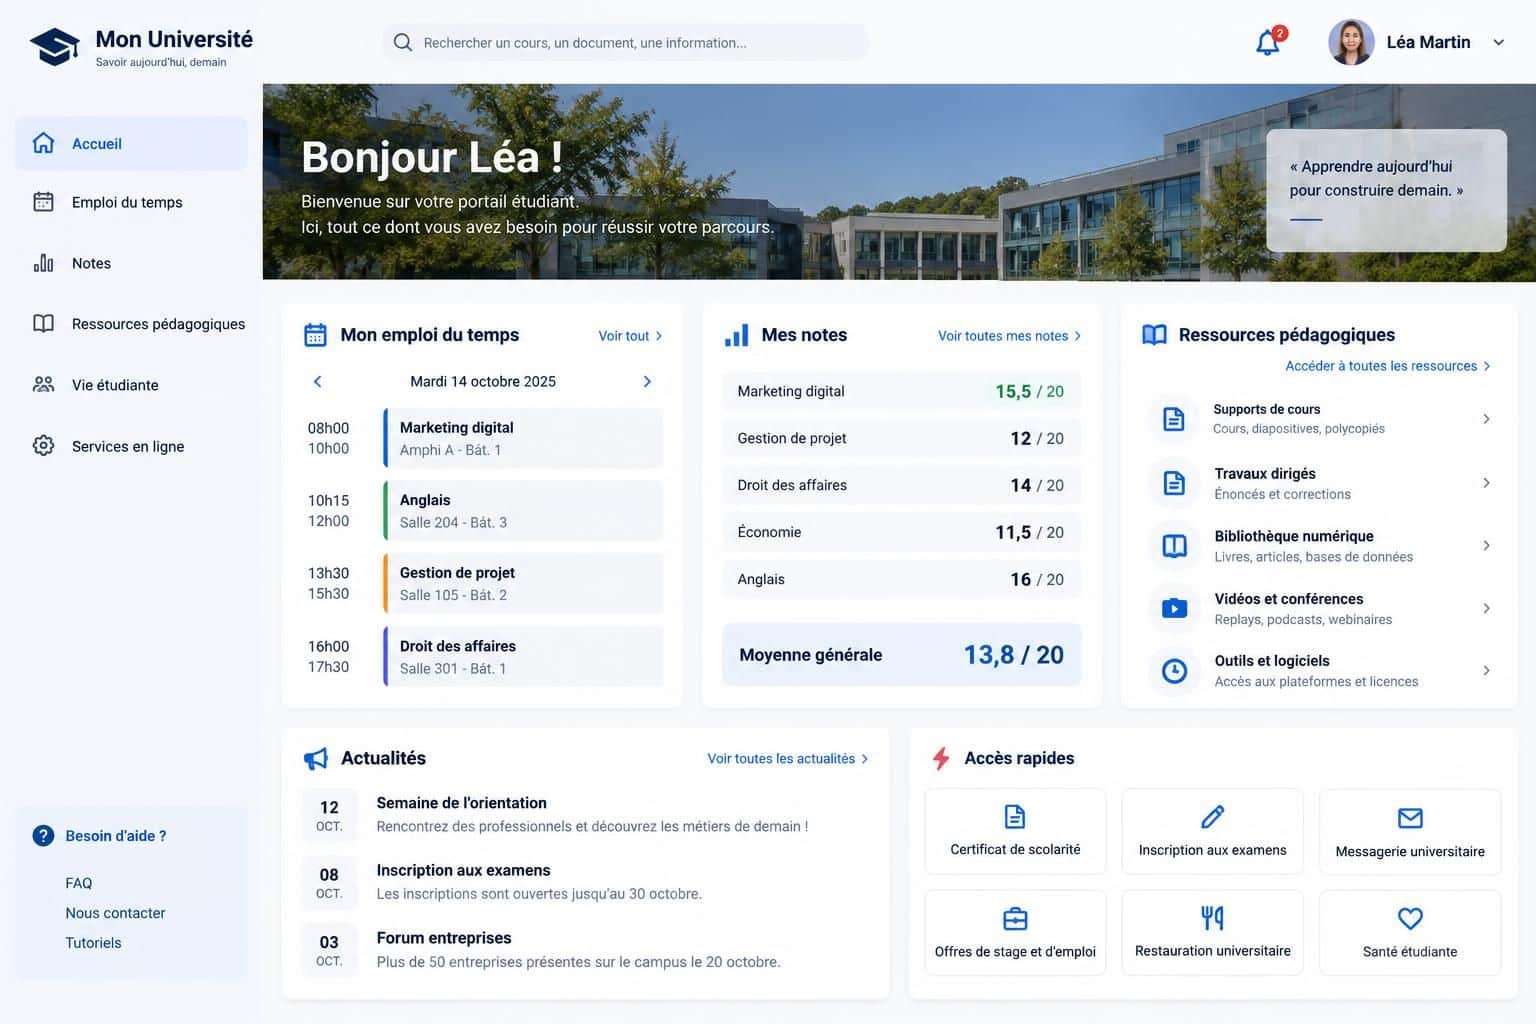Click the Travaux dirigés document icon
The width and height of the screenshot is (1536, 1024).
(x=1174, y=483)
